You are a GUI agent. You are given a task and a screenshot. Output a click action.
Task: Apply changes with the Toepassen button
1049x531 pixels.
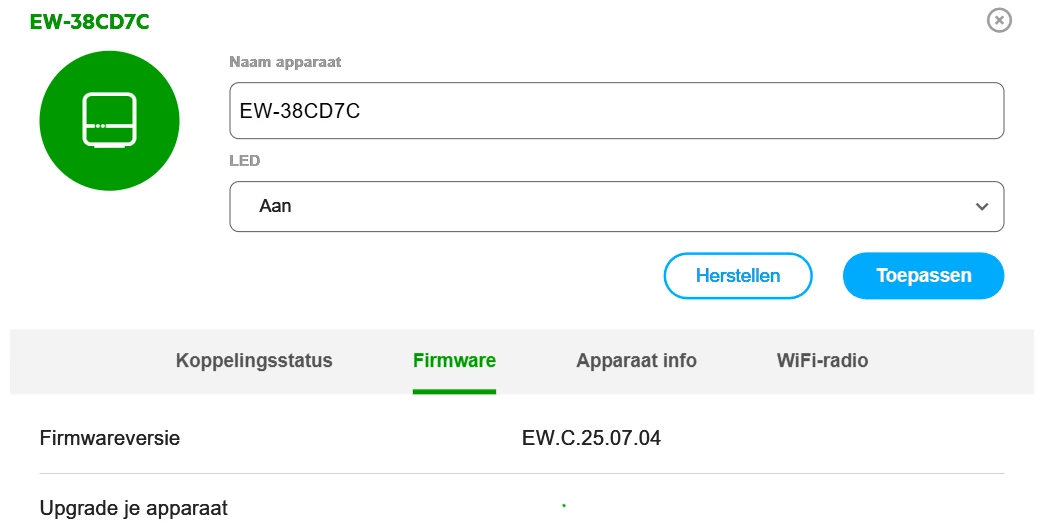(x=923, y=276)
